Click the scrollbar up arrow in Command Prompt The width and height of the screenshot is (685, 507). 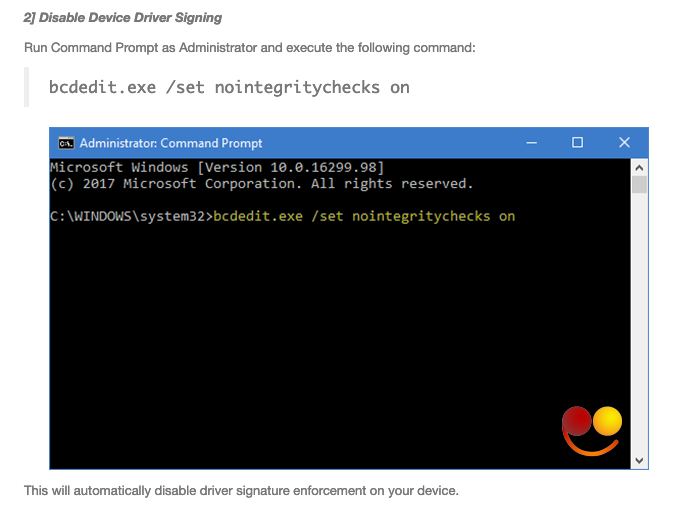(639, 168)
